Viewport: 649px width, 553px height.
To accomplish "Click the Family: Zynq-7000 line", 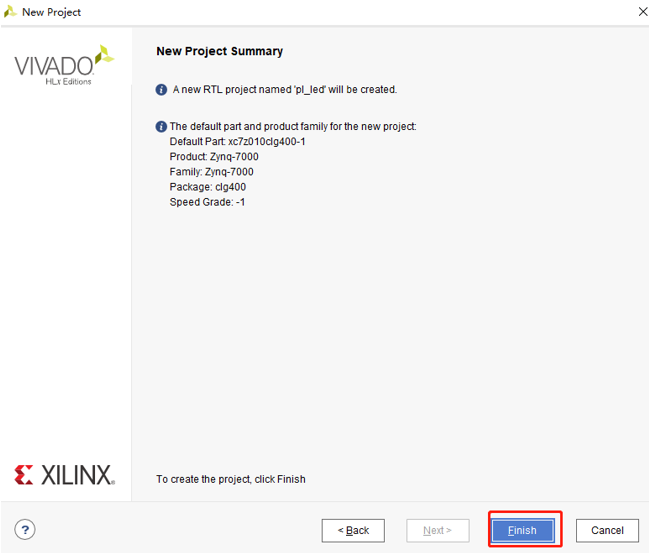I will point(211,172).
